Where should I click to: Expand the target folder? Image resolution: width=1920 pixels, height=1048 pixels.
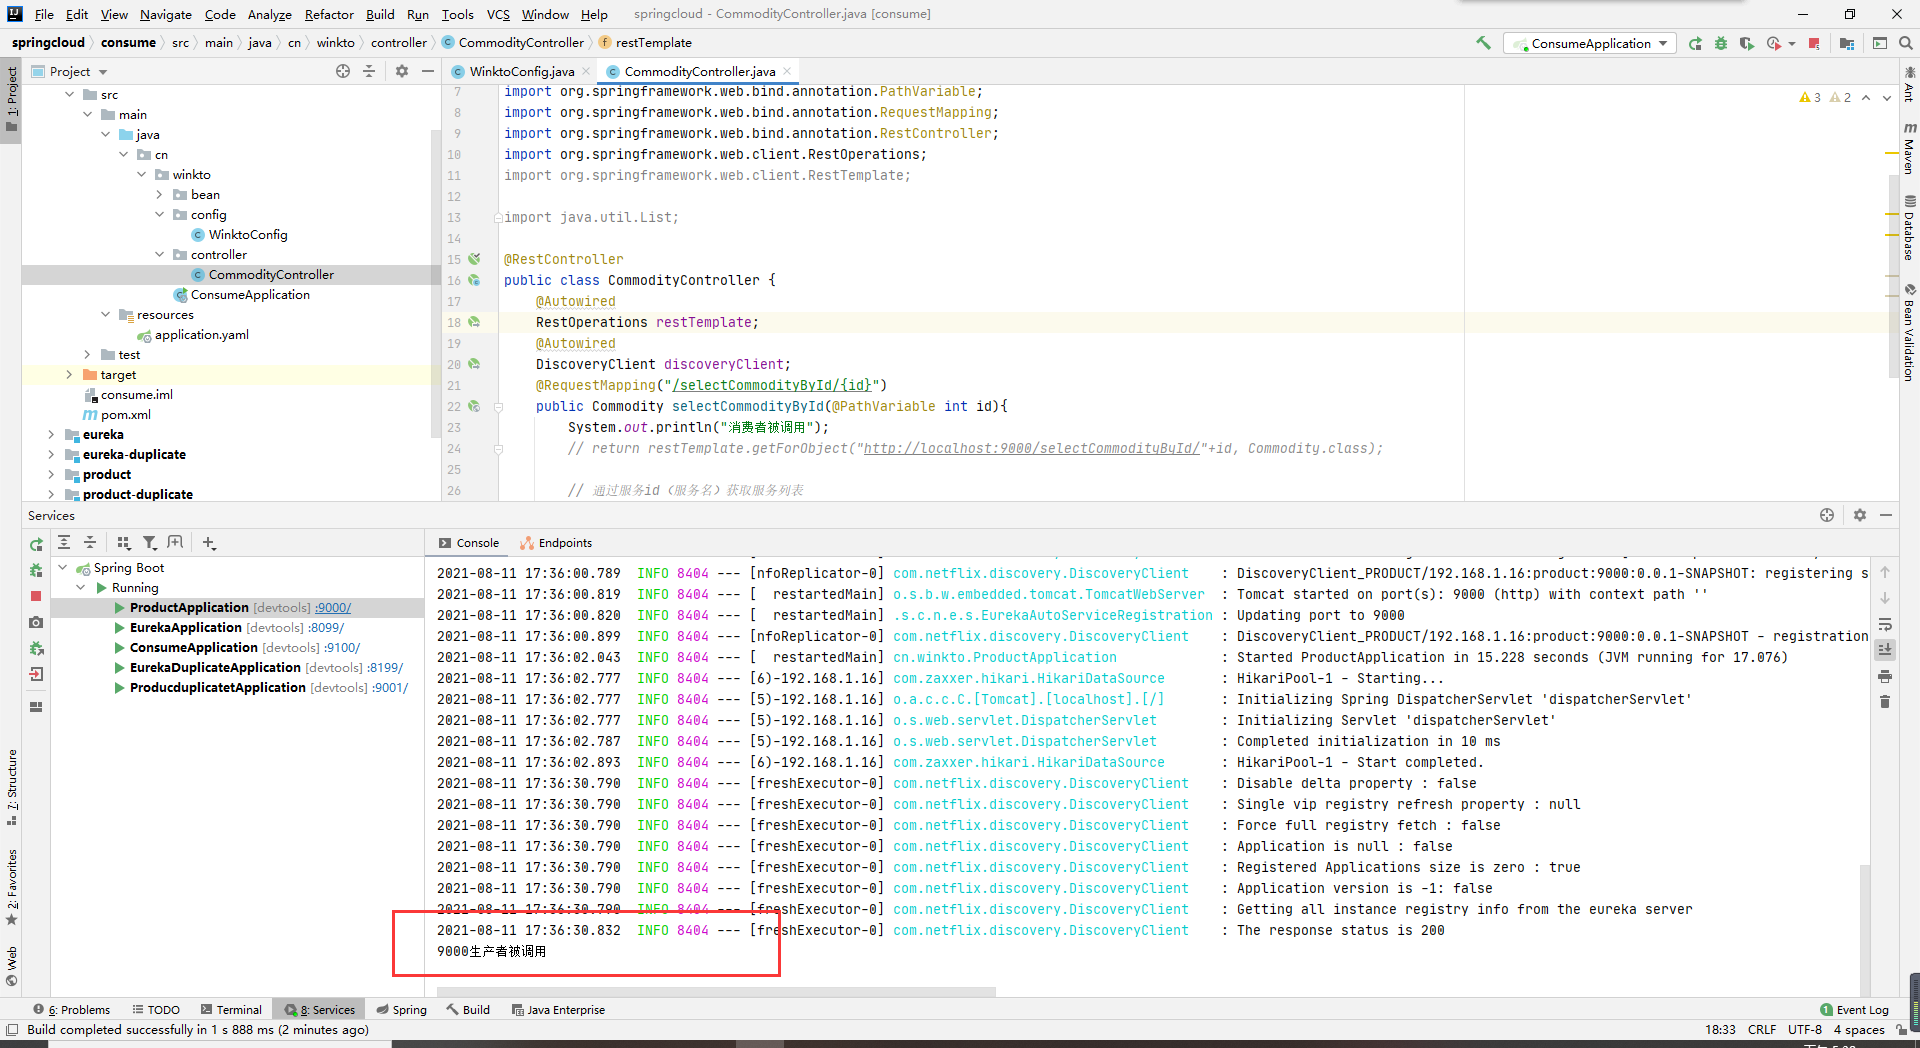point(70,375)
